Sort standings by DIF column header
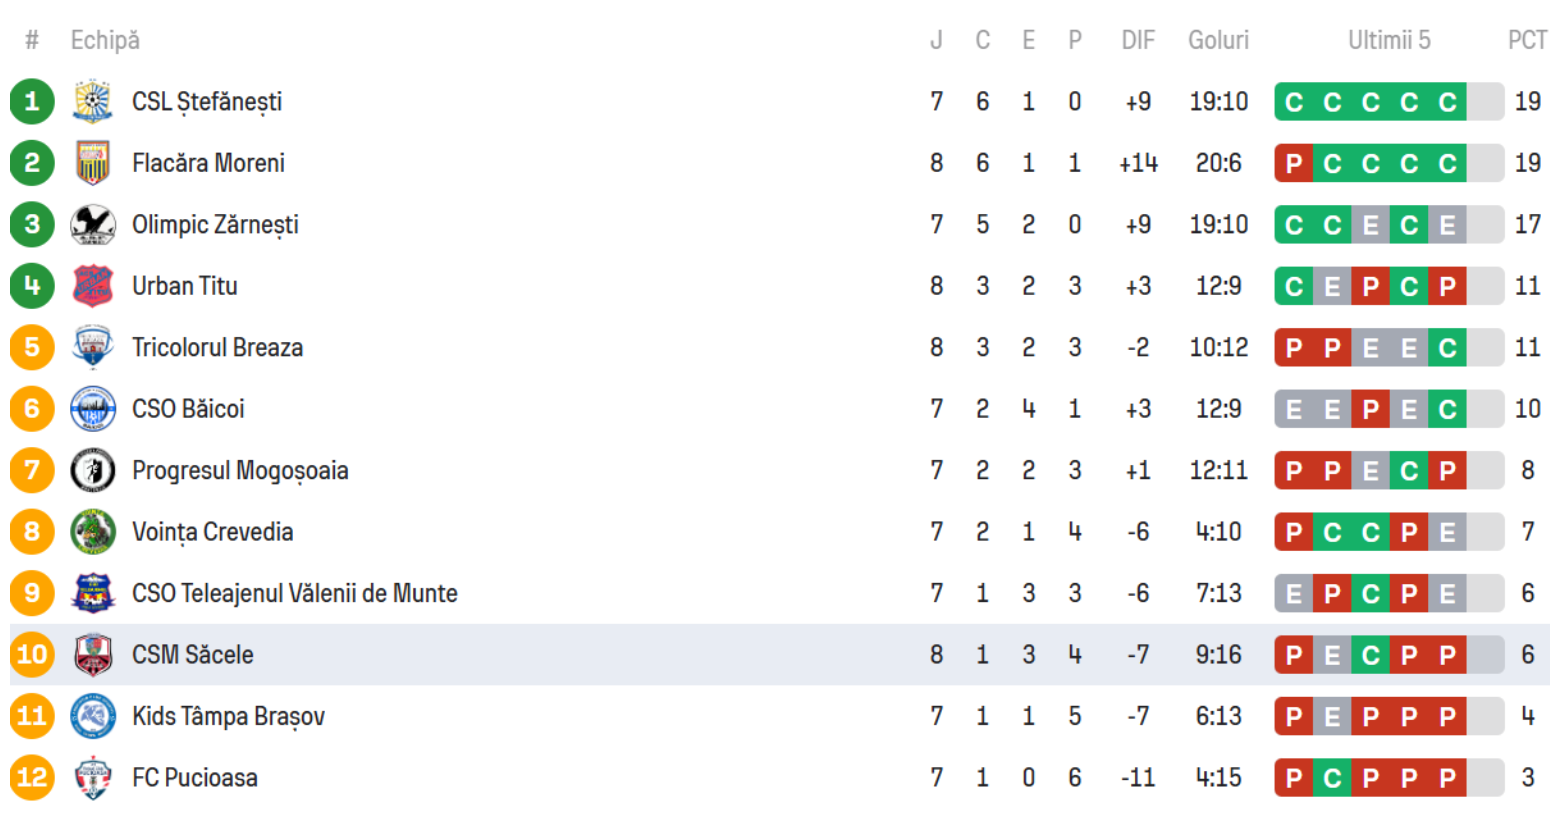The width and height of the screenshot is (1550, 825). click(1138, 40)
